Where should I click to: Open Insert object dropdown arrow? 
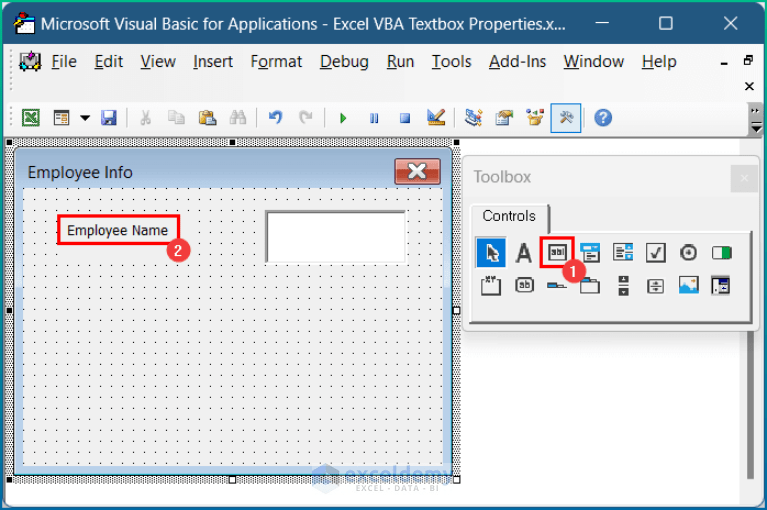point(85,118)
